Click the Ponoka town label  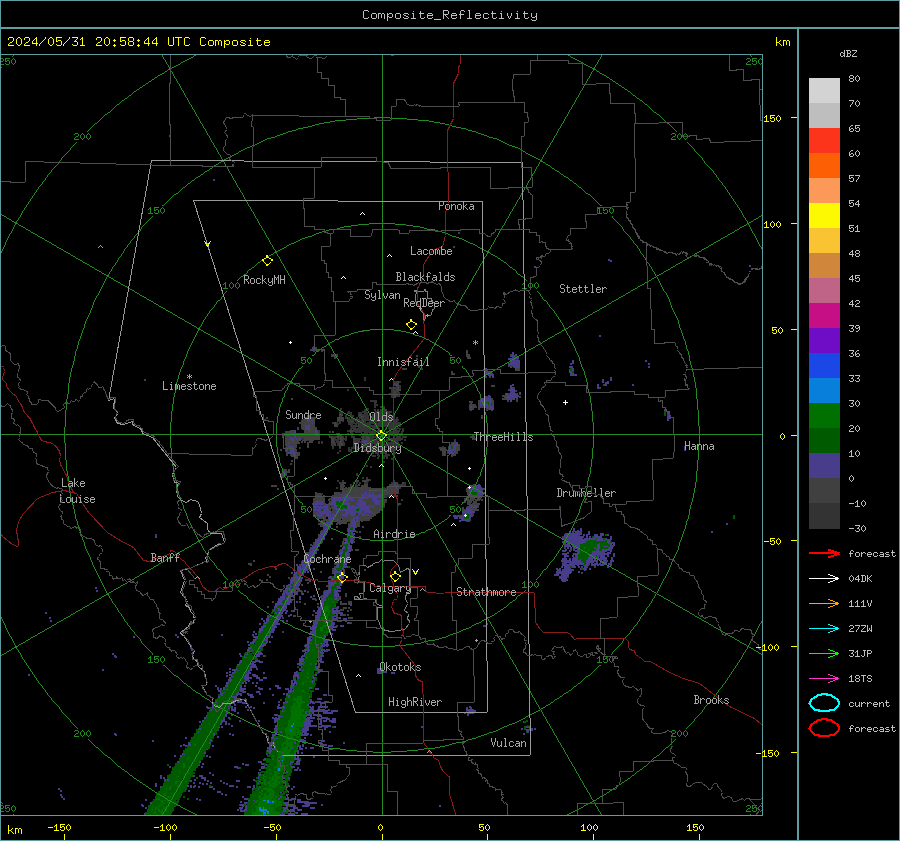point(456,206)
